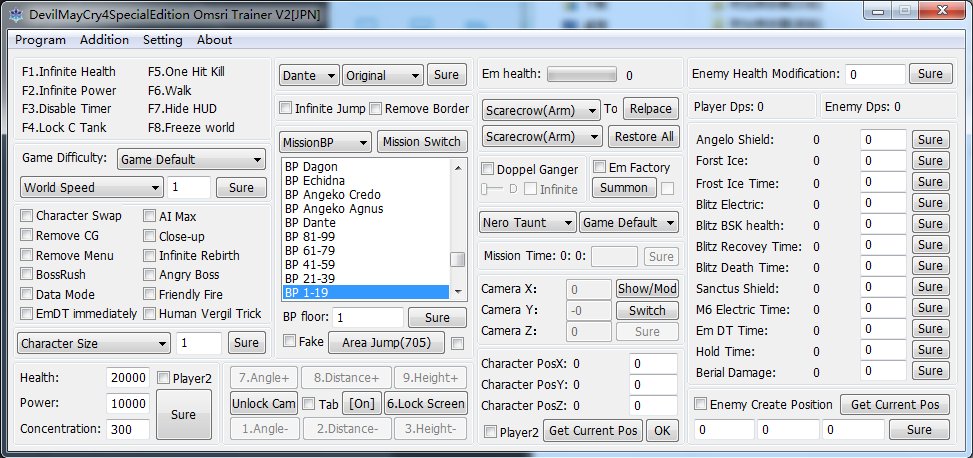
Task: Open the Dante character dropdown
Action: click(x=309, y=76)
